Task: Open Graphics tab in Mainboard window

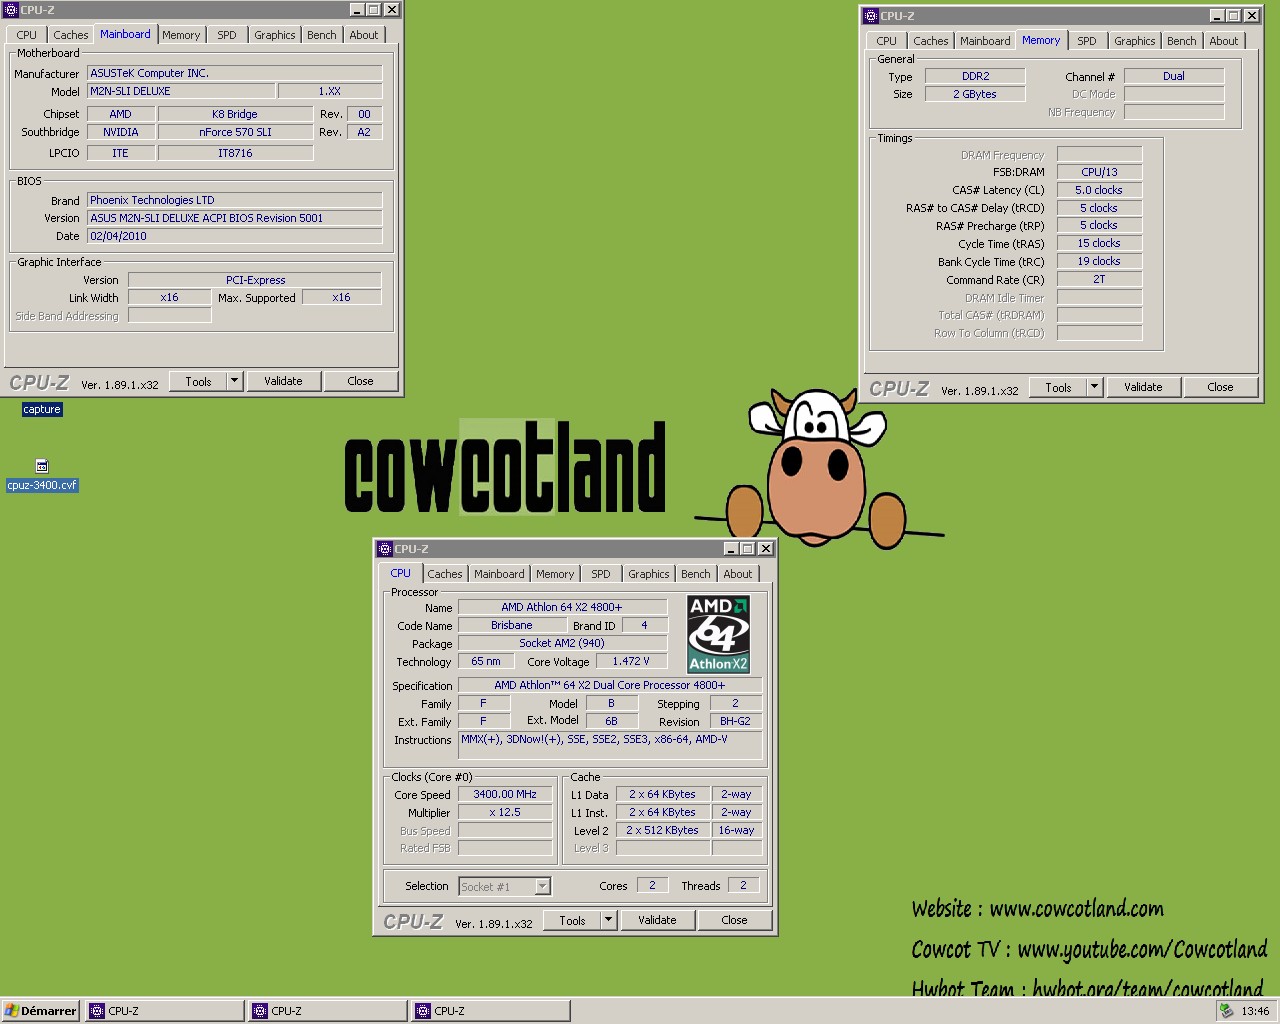Action: [x=275, y=35]
